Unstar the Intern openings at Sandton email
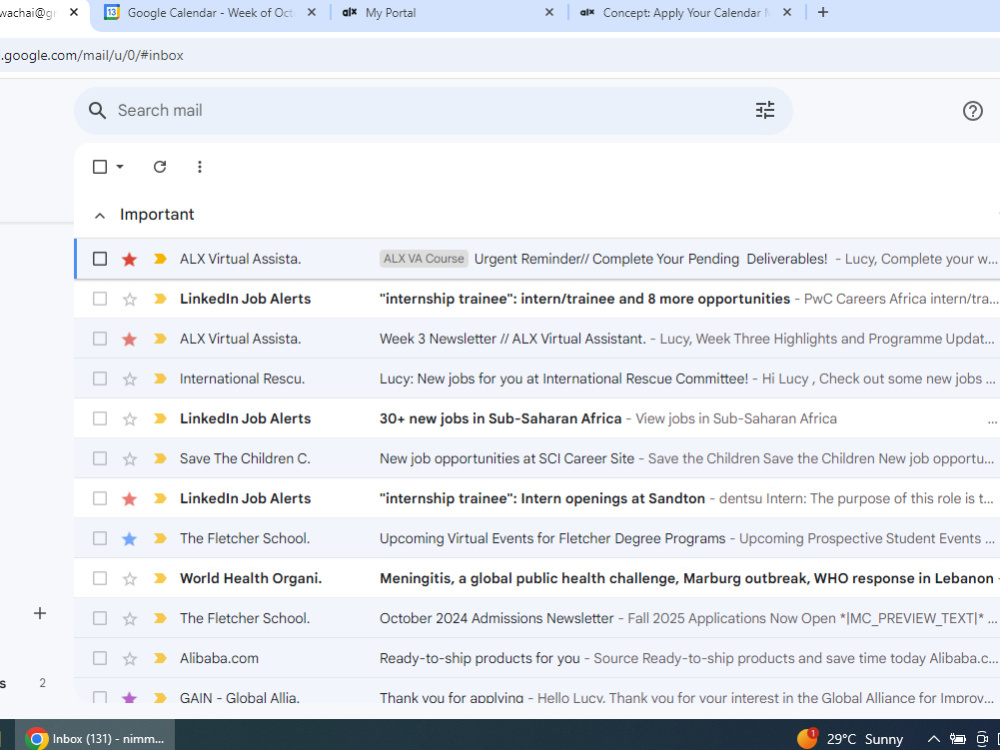Screen dimensions: 1000x750 pyautogui.click(x=129, y=499)
